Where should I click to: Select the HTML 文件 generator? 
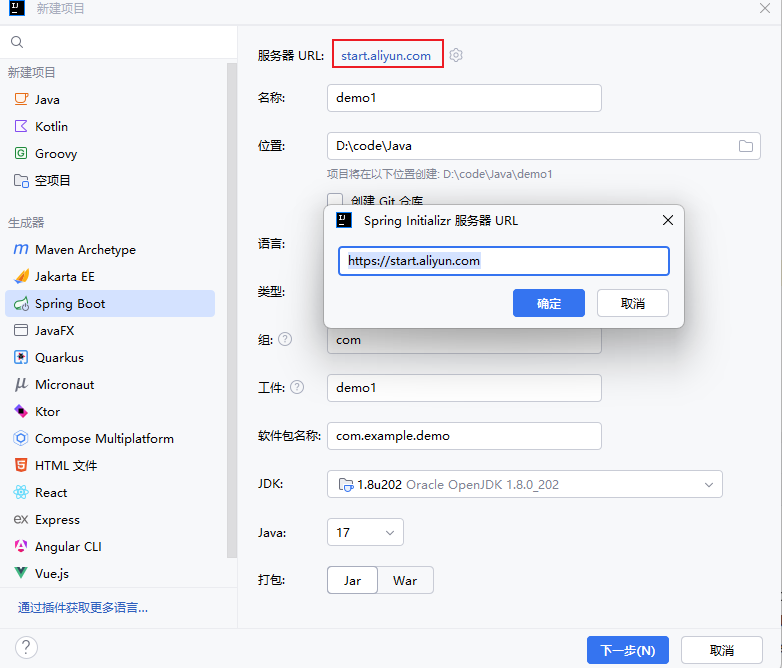110,465
